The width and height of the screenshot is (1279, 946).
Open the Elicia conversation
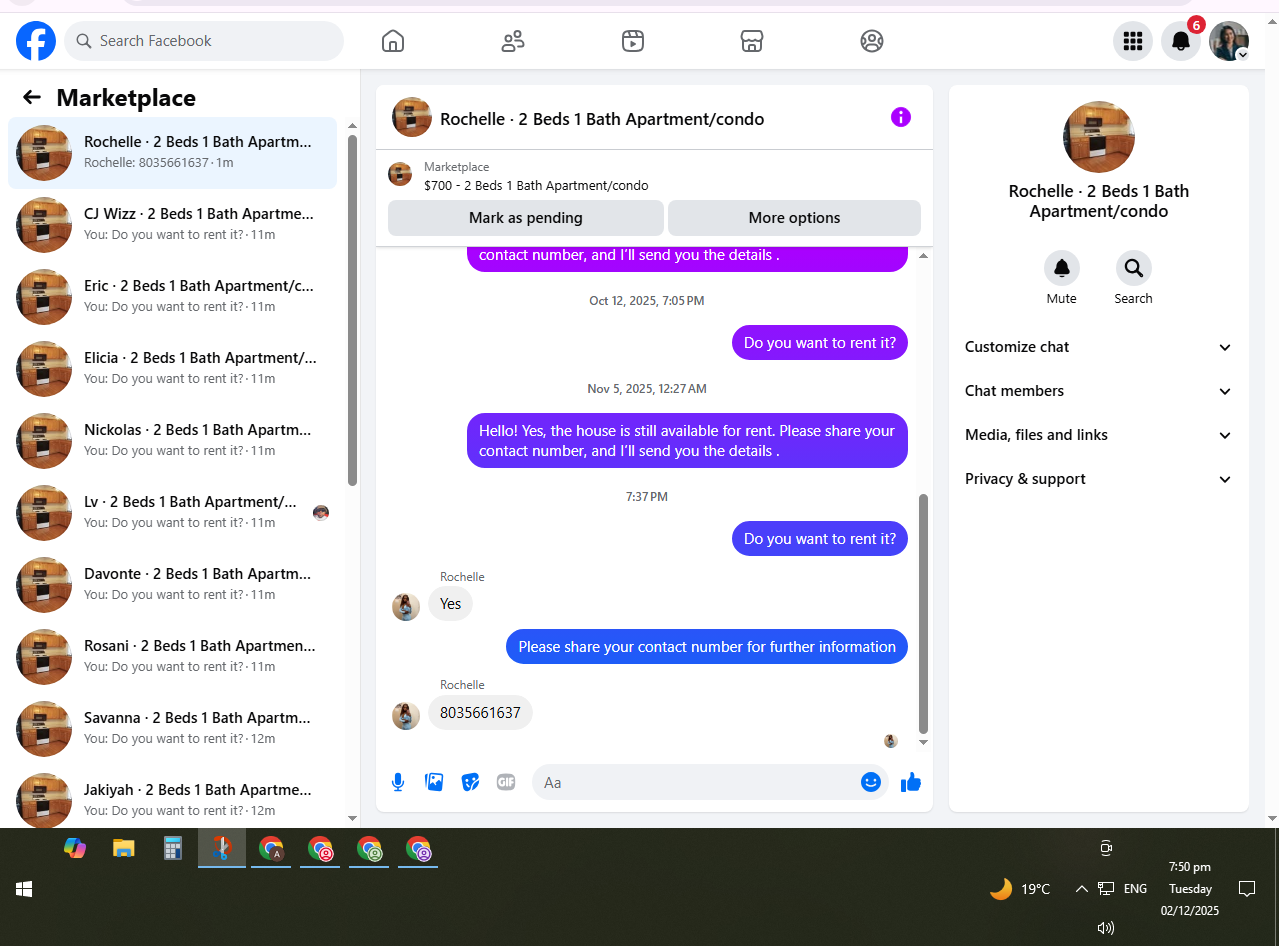(173, 369)
